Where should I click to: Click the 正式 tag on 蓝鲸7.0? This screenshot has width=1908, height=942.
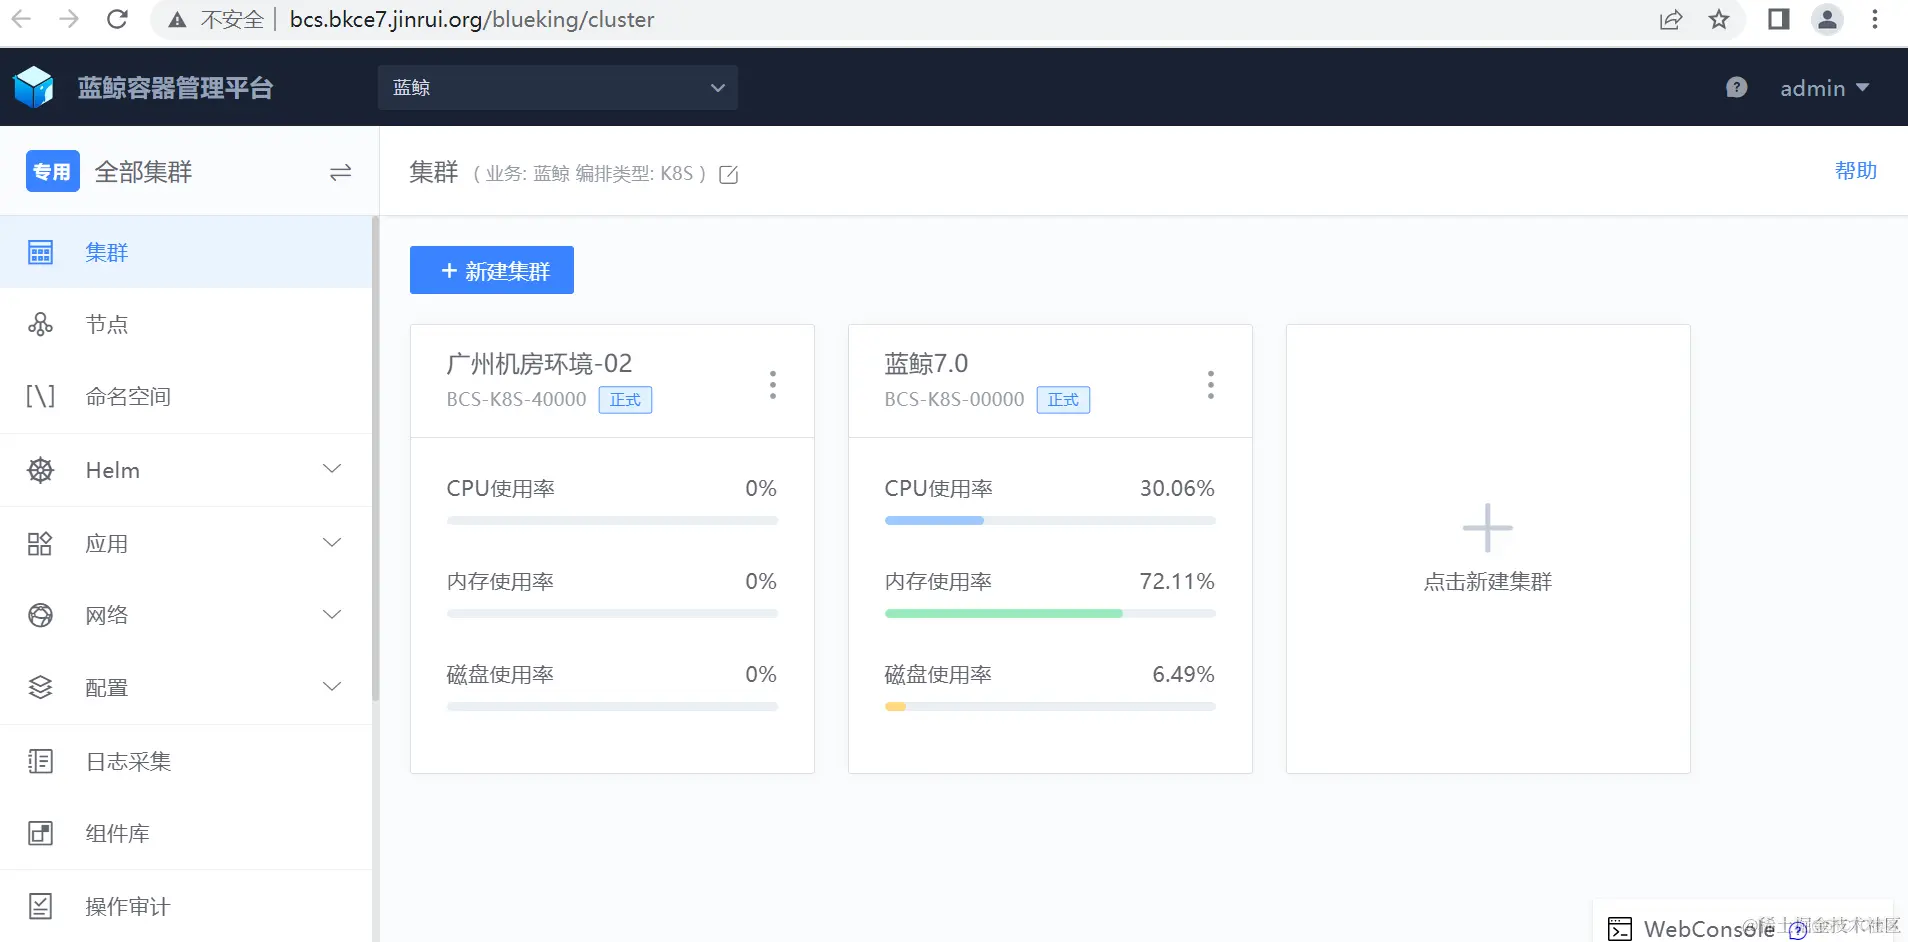(1063, 400)
